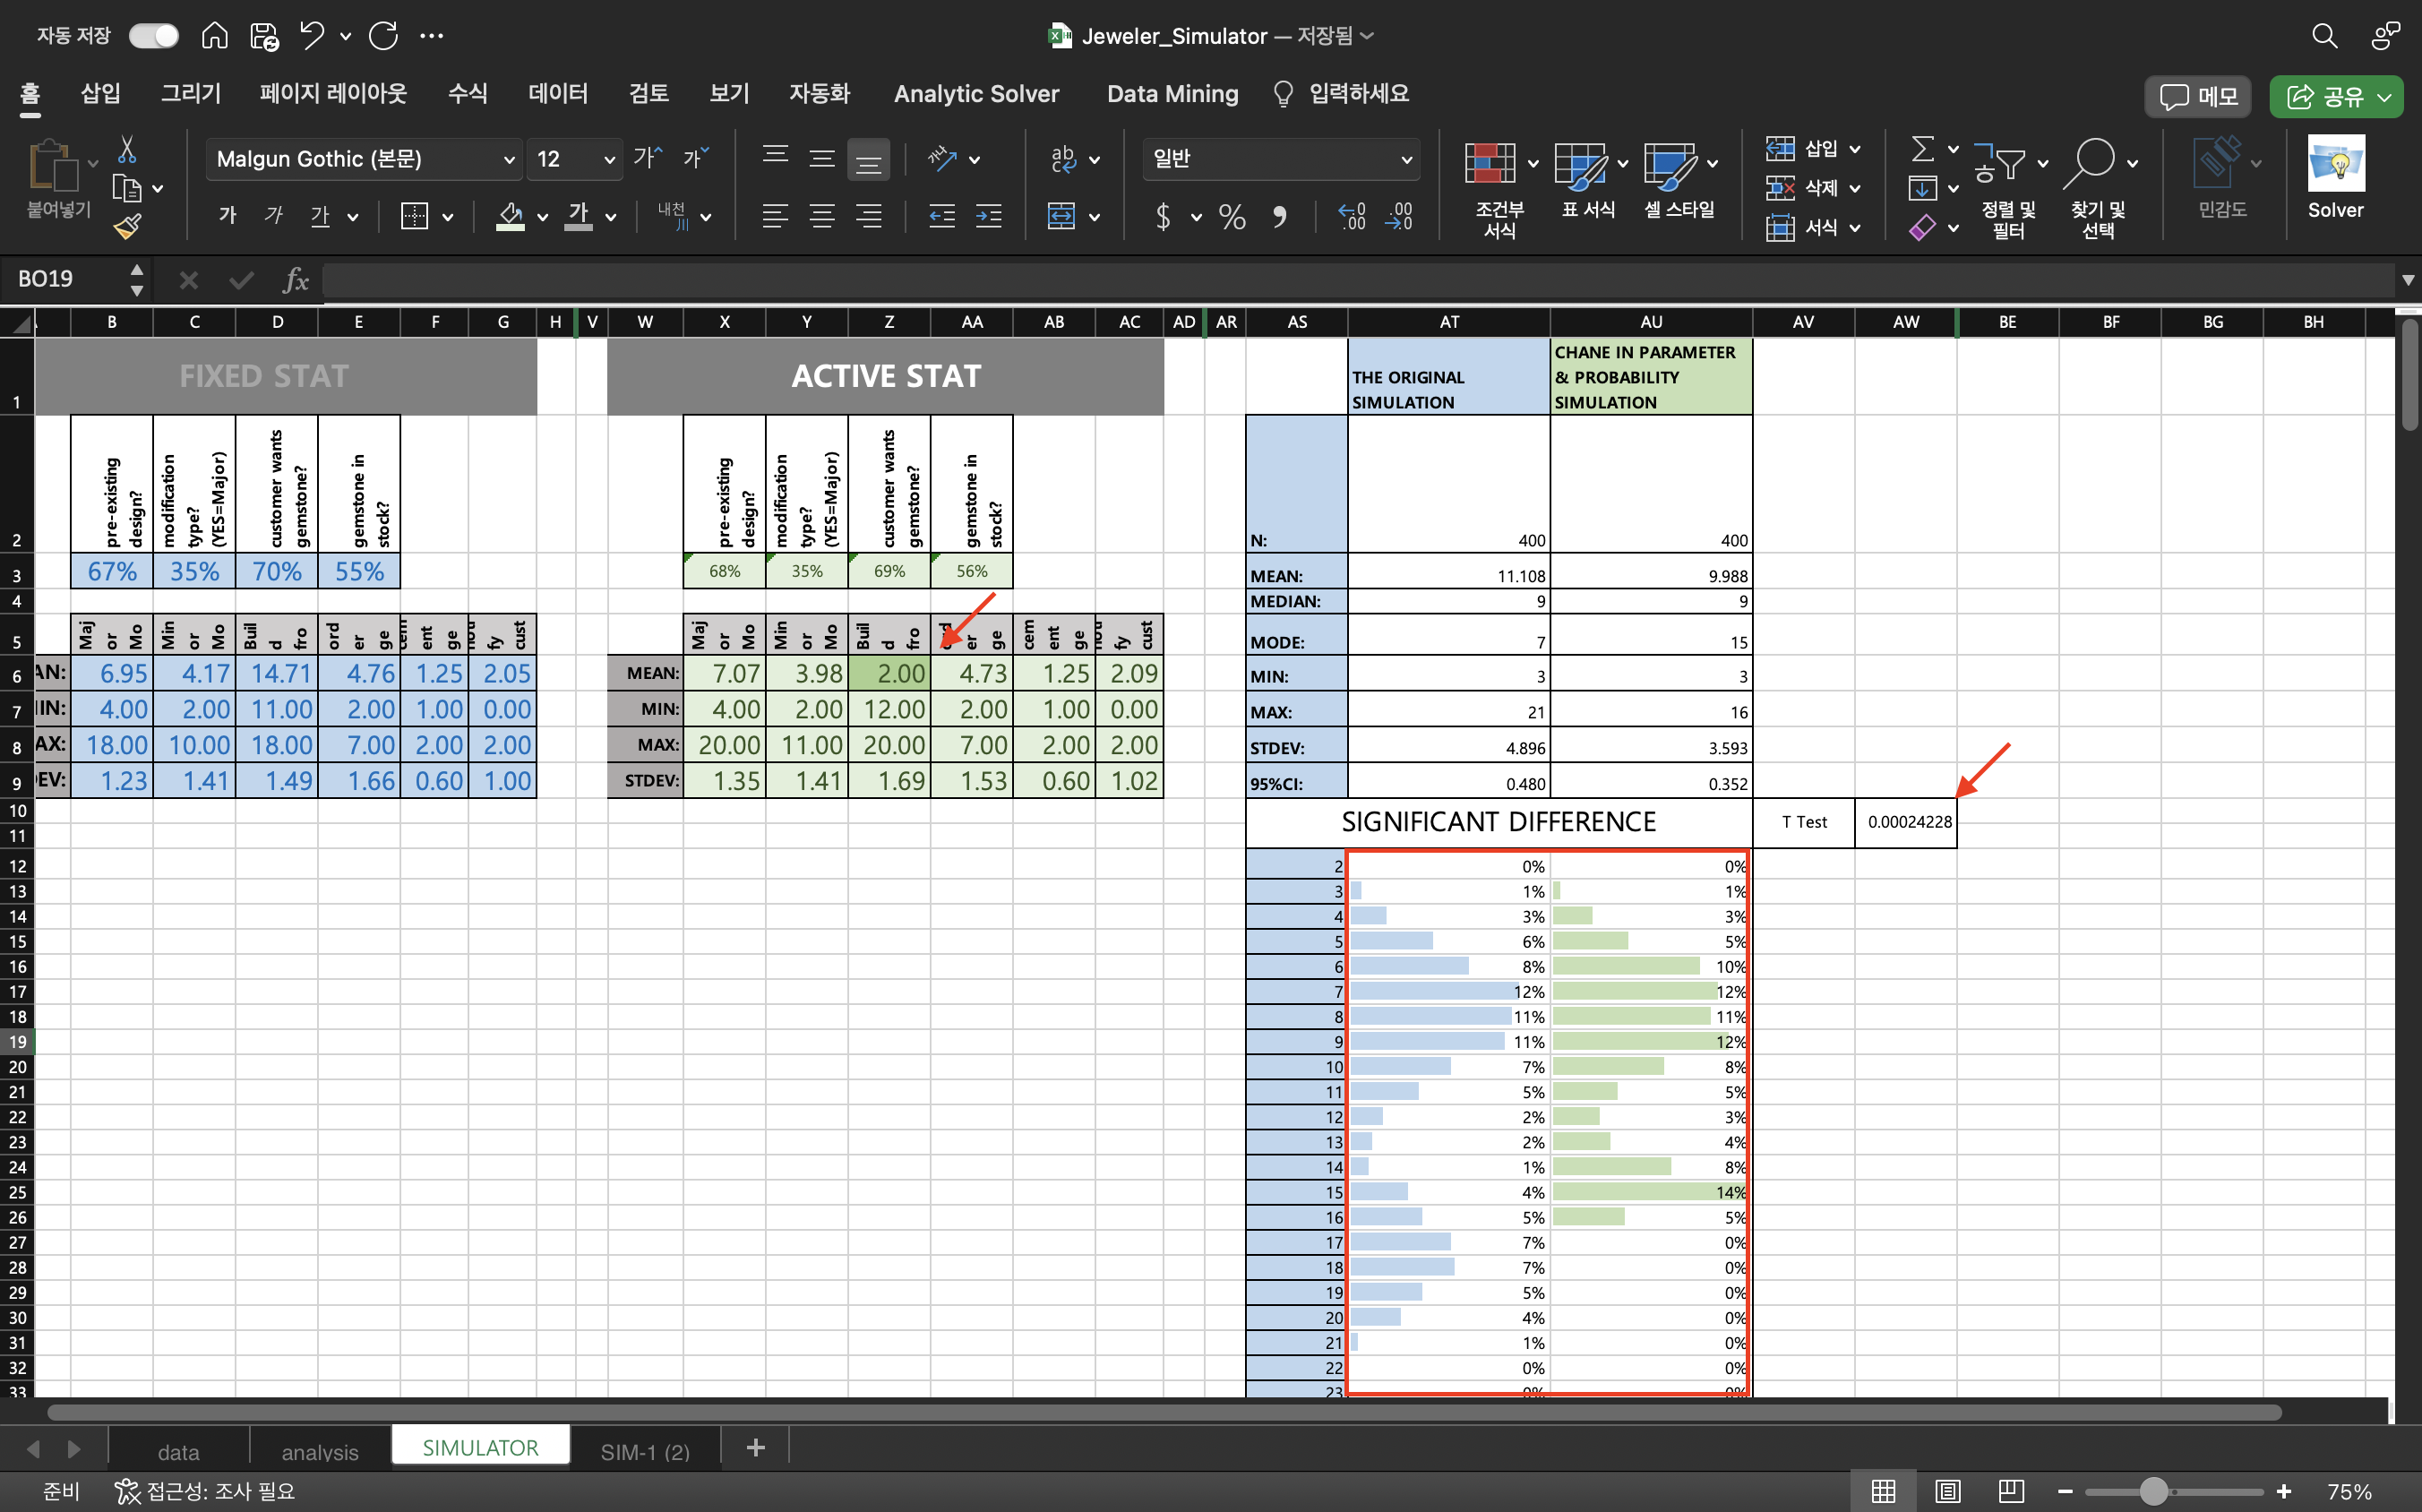
Task: Switch to the SIM-1 (2) sheet tab
Action: pyautogui.click(x=645, y=1451)
